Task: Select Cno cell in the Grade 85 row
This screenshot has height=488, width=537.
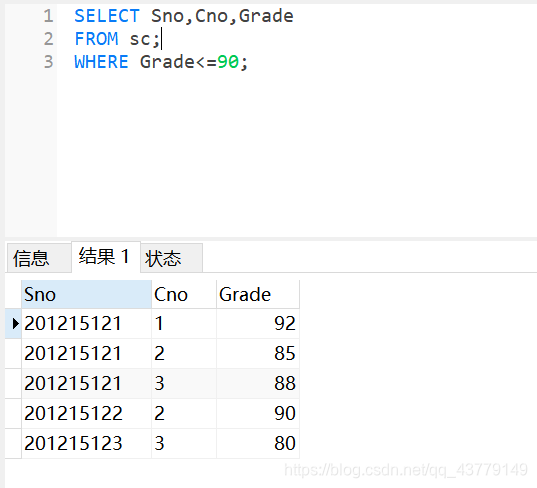Action: pos(184,353)
